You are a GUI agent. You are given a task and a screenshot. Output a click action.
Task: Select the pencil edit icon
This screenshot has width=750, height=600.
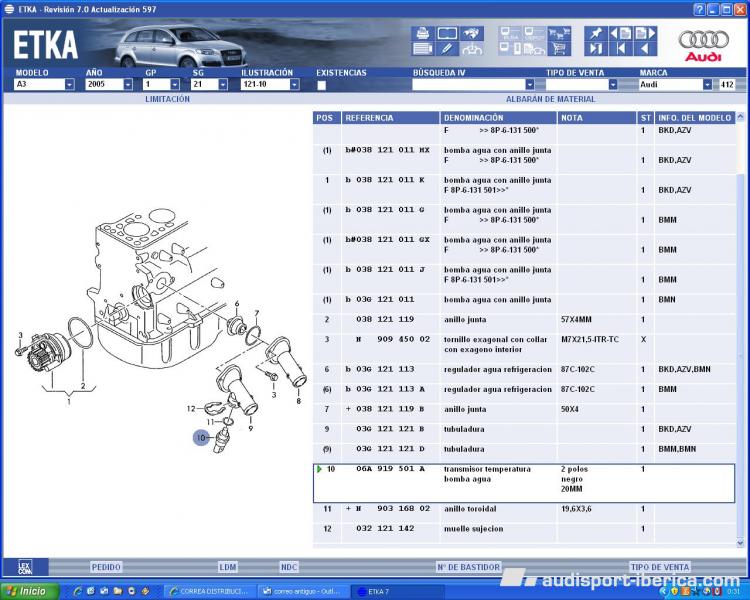point(447,49)
